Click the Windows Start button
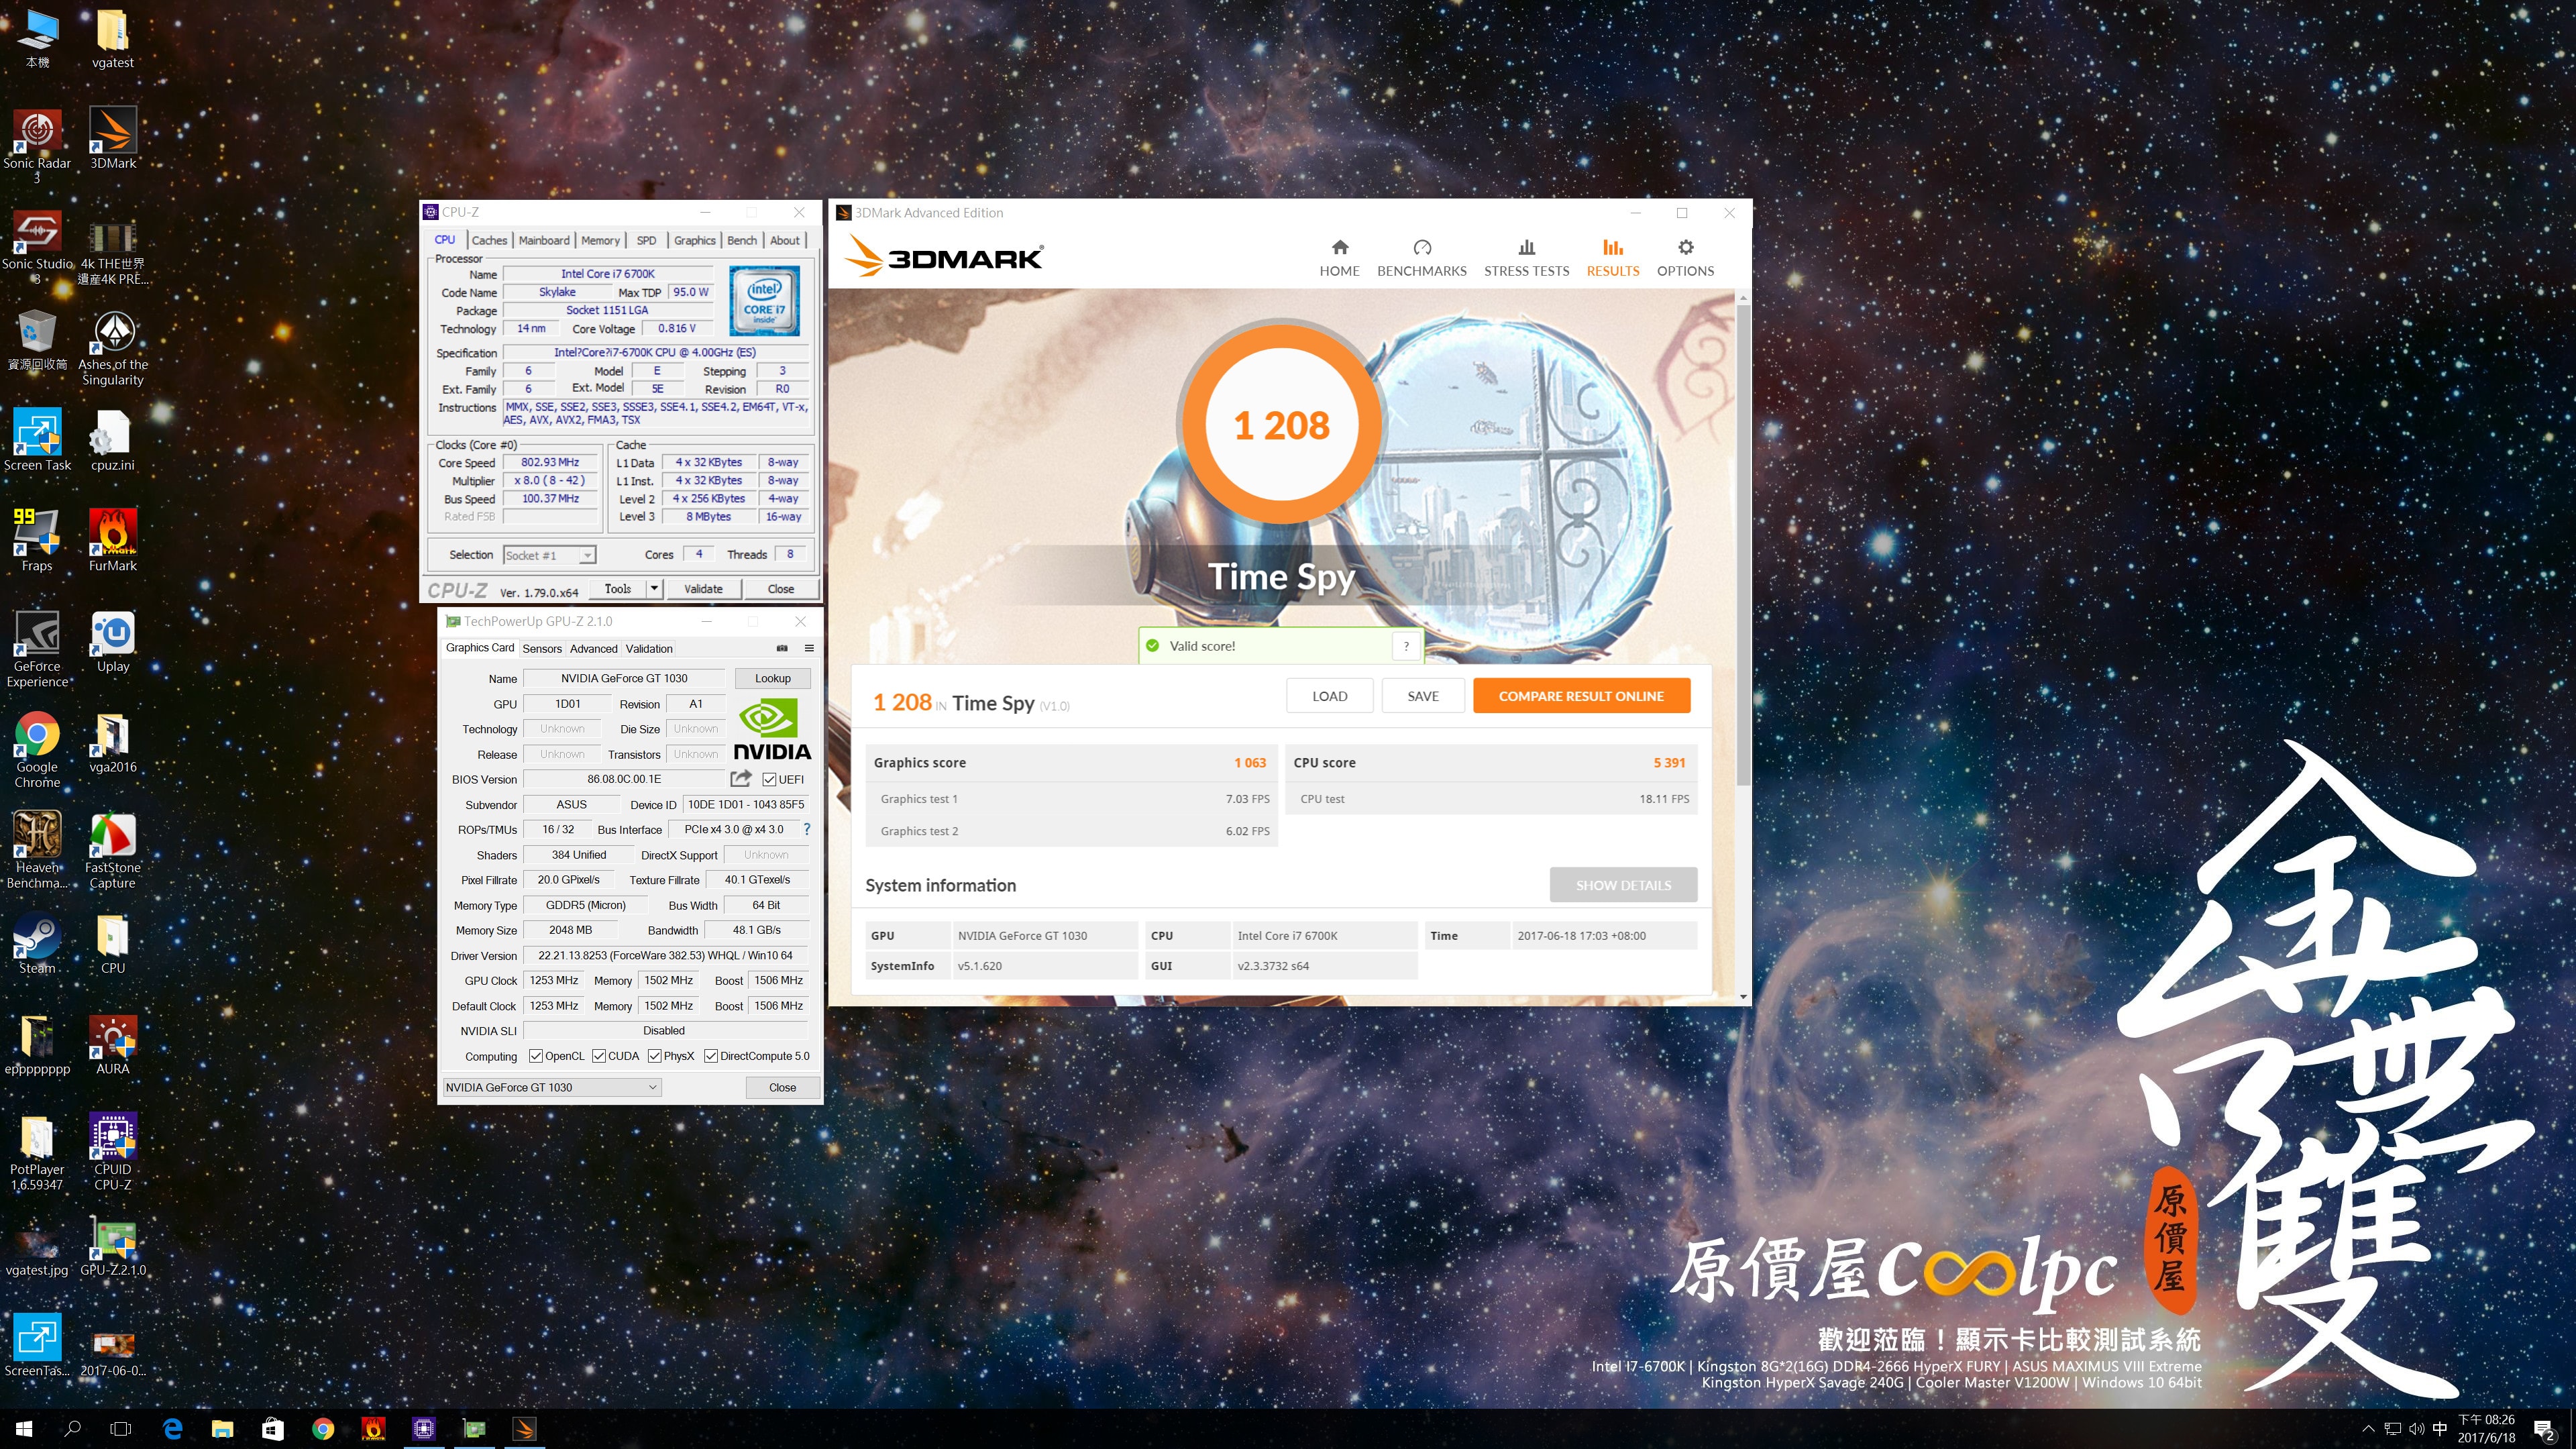This screenshot has width=2576, height=1449. (24, 1429)
